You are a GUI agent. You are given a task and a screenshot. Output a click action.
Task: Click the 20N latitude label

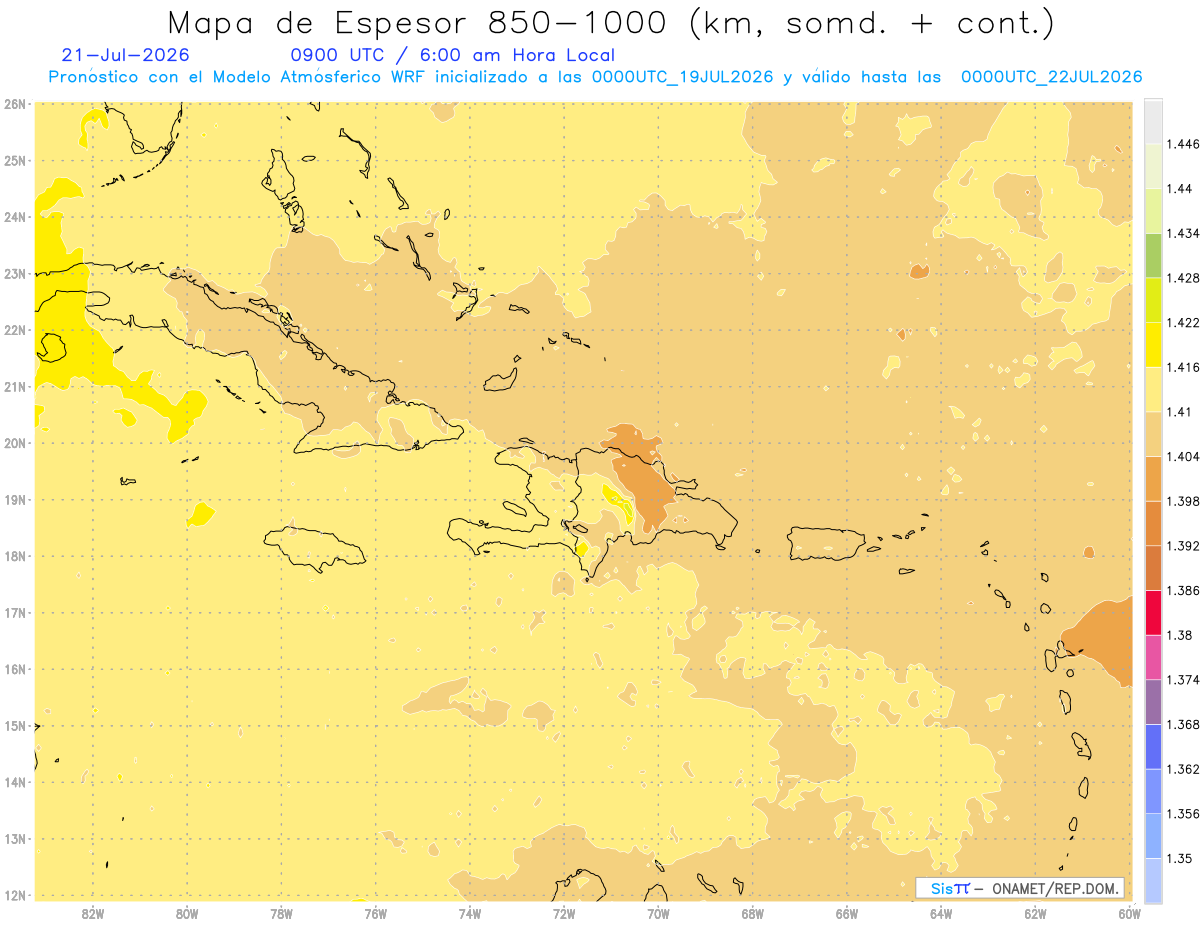14,443
